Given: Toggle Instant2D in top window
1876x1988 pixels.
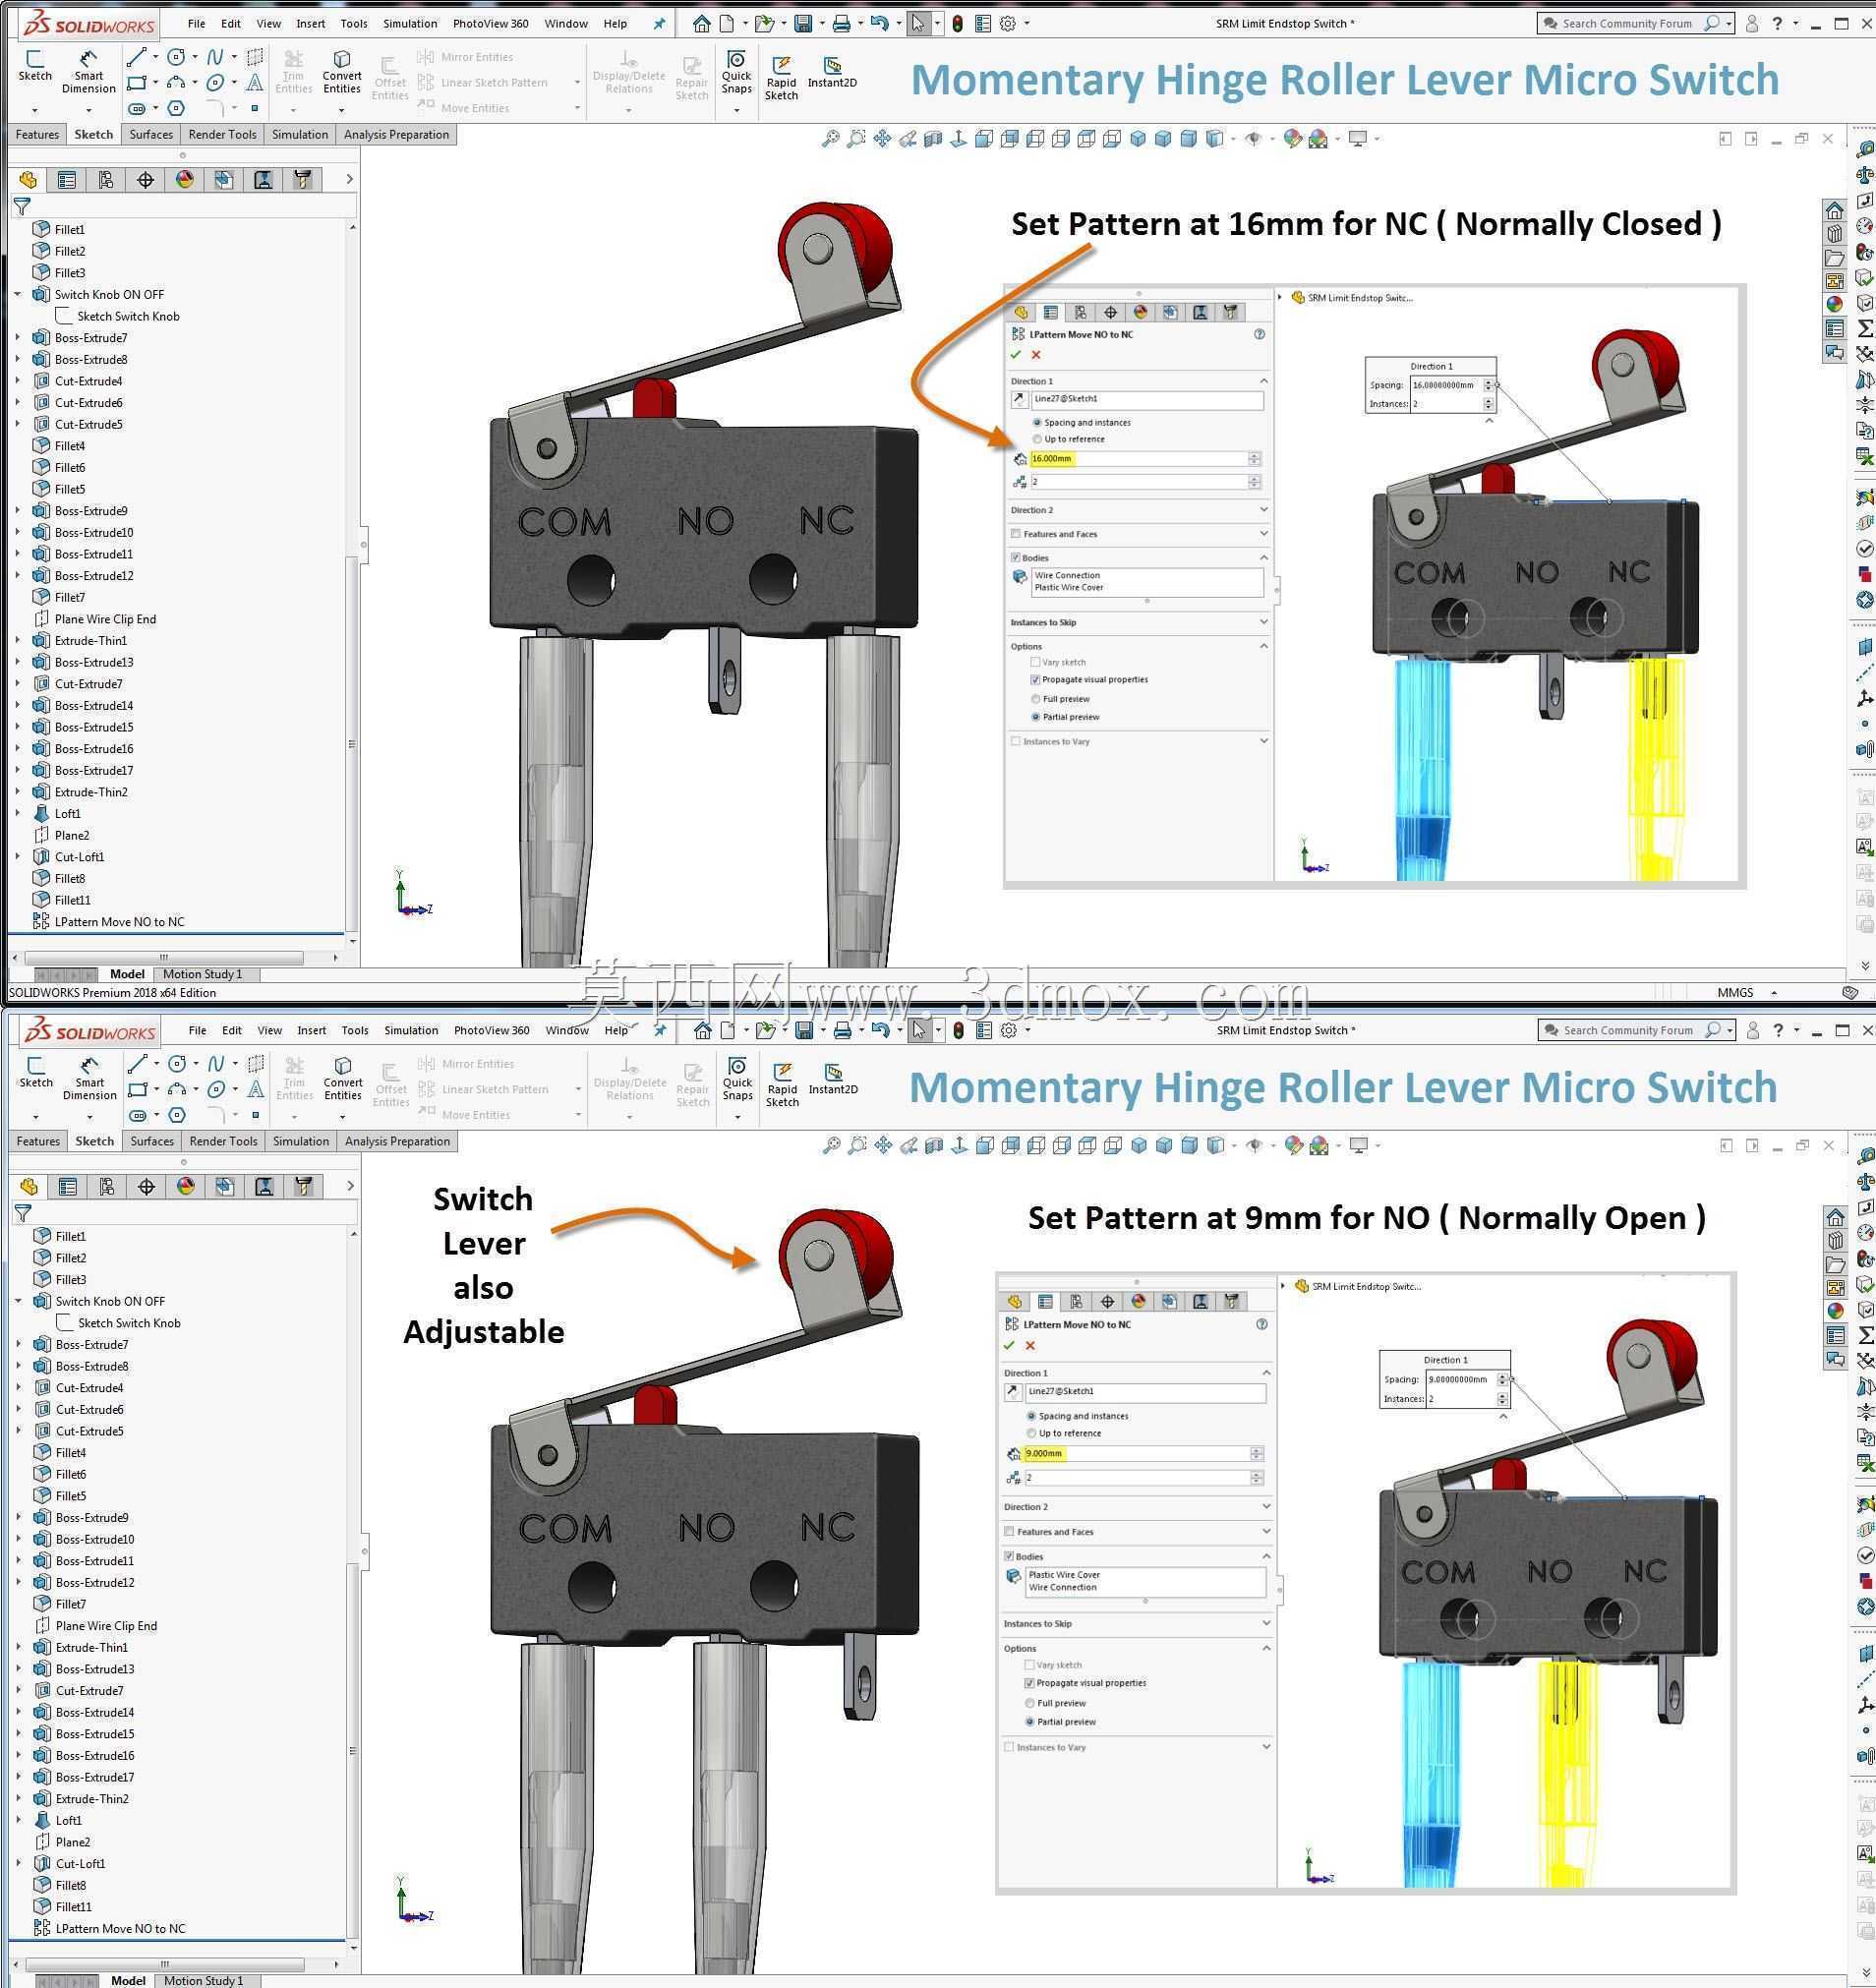Looking at the screenshot, I should pos(832,72).
